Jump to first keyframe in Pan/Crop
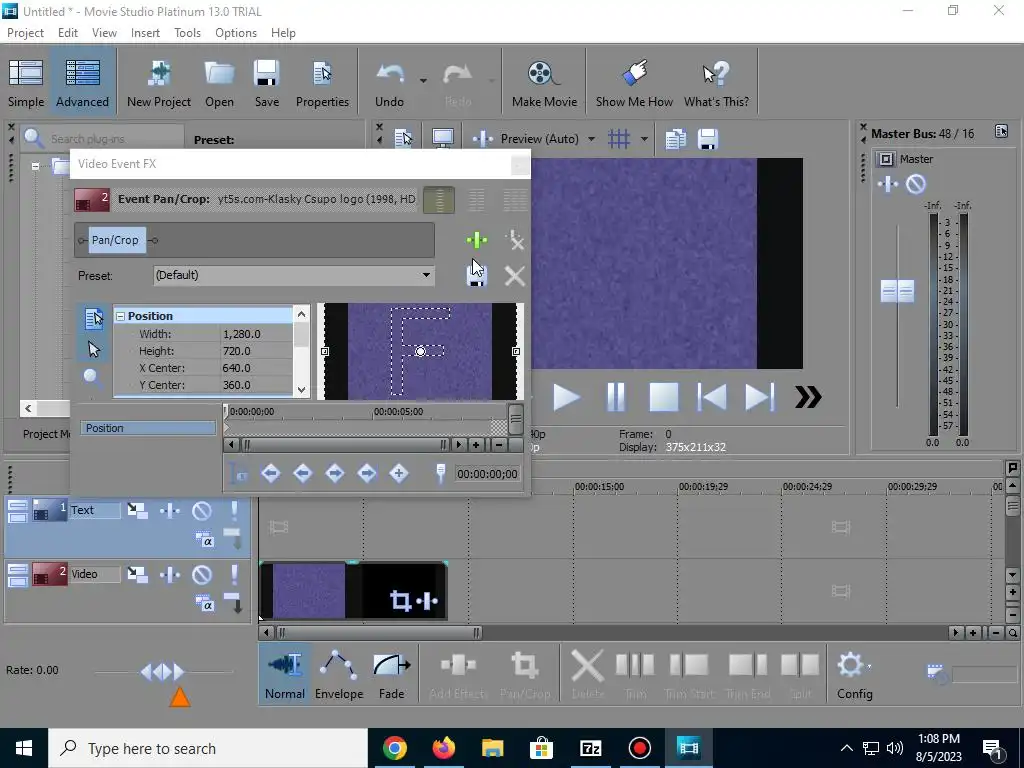Viewport: 1024px width, 768px height. tap(270, 473)
